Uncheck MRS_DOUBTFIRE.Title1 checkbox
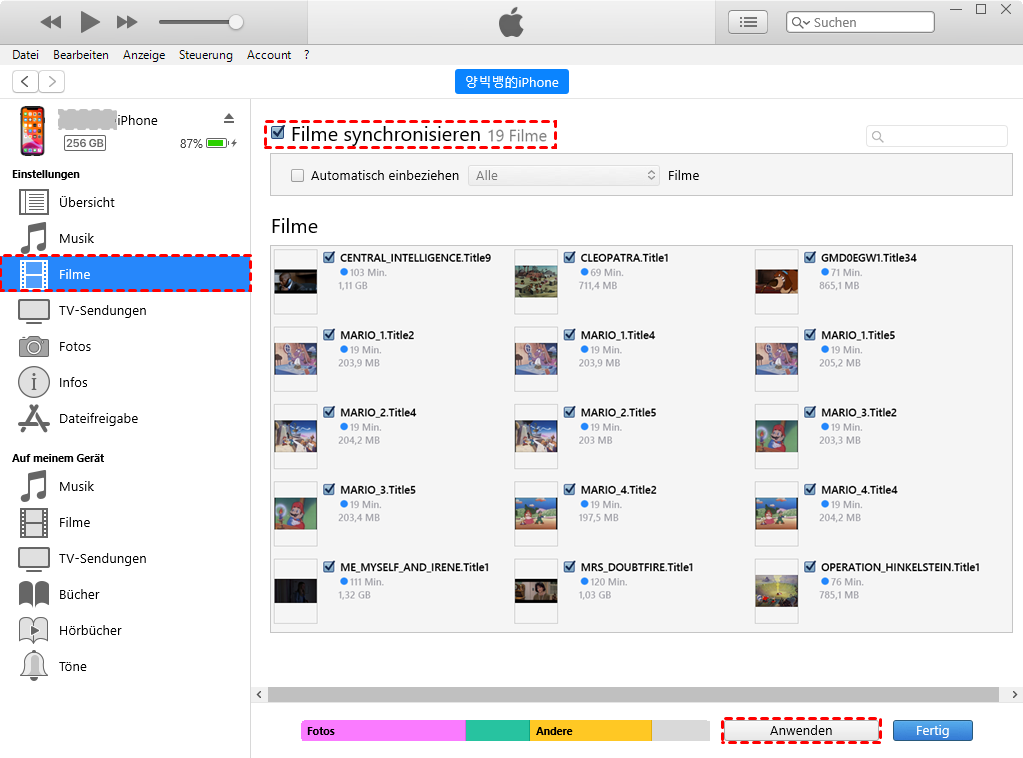The height and width of the screenshot is (758, 1023). (x=570, y=566)
